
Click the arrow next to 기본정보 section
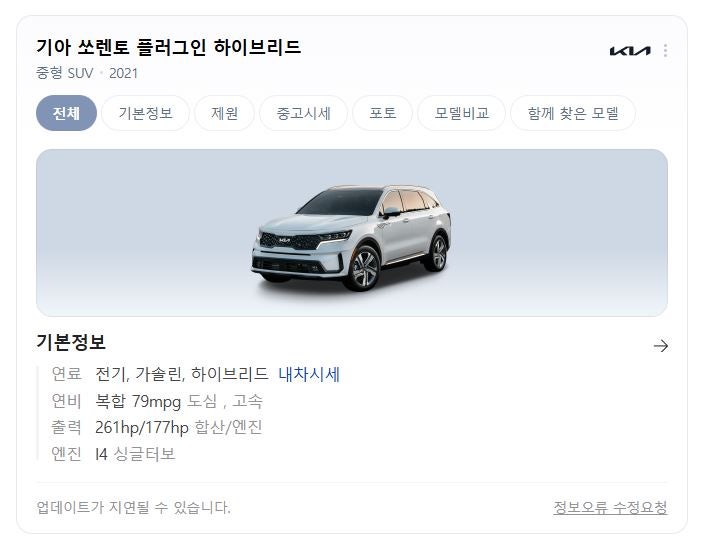661,346
